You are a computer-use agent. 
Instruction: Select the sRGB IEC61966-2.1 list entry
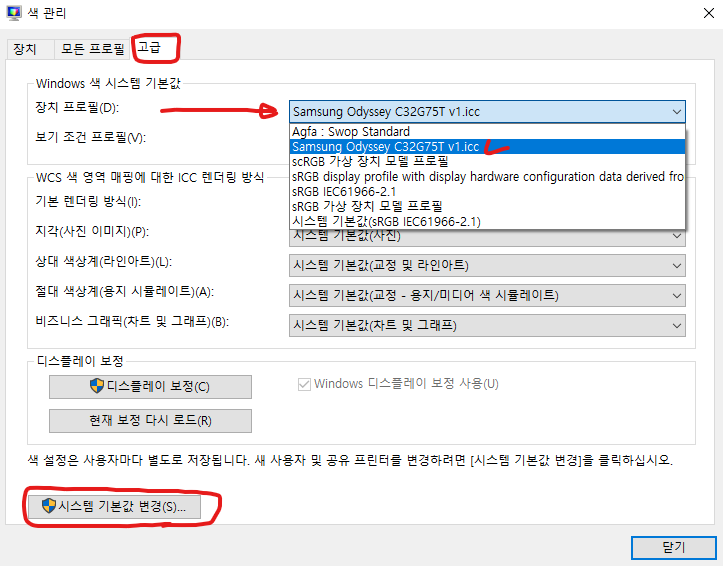click(487, 191)
